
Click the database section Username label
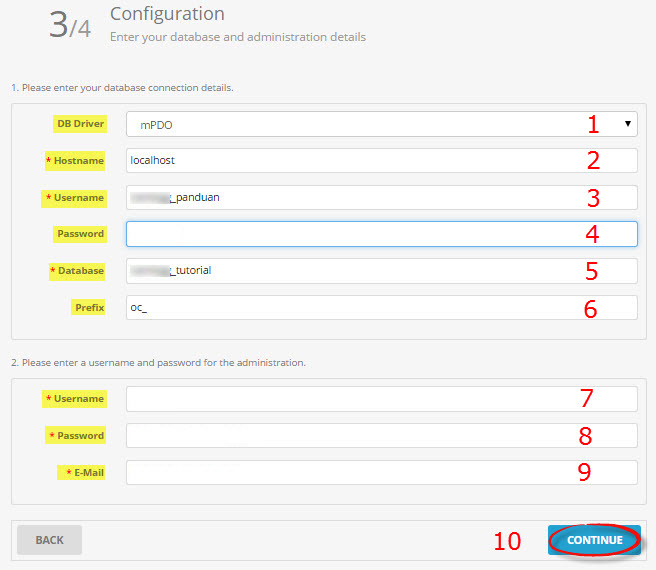click(78, 198)
